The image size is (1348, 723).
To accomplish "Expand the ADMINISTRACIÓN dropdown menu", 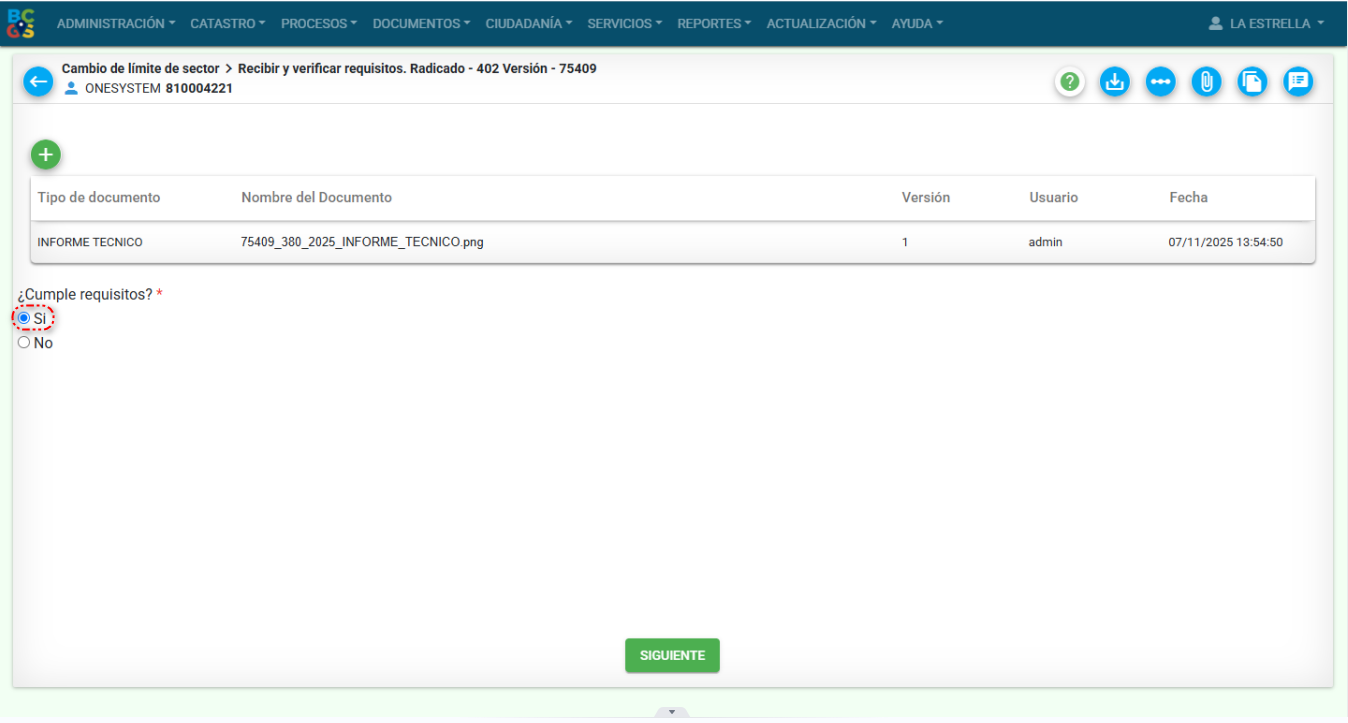I will (115, 23).
